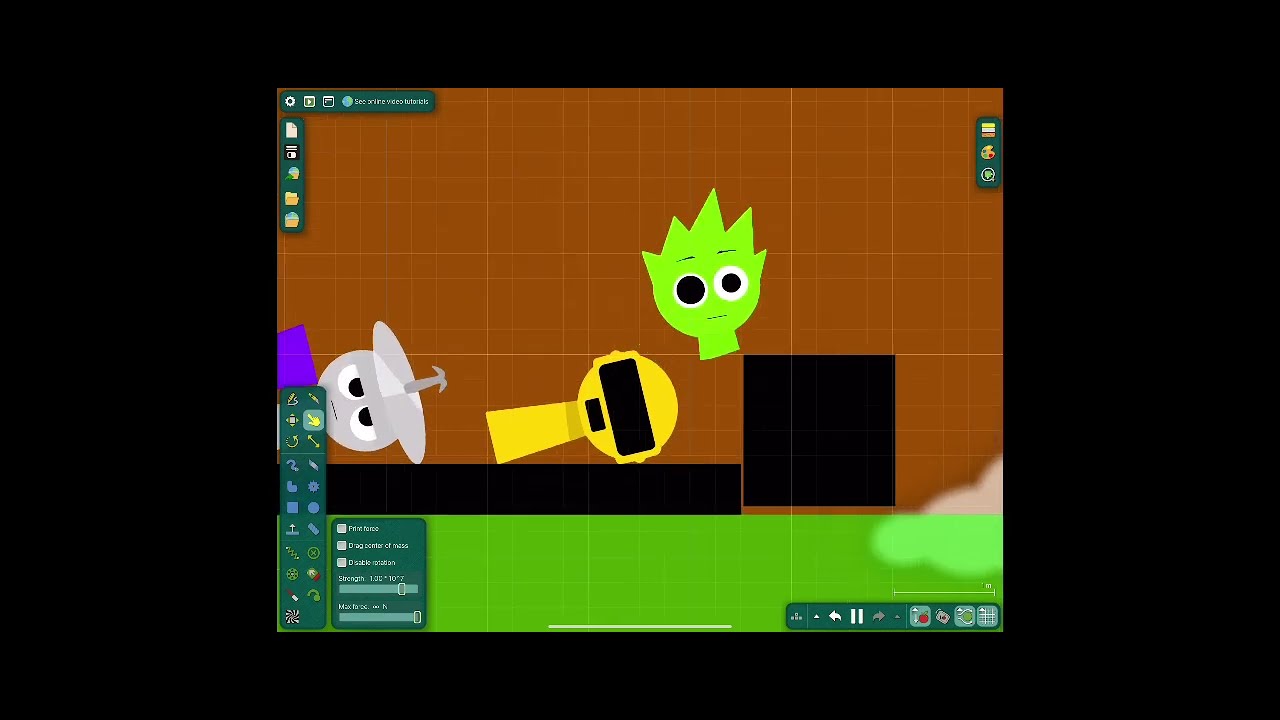Select the Texture tool
Screen dimensions: 1280x720
pyautogui.click(x=292, y=618)
